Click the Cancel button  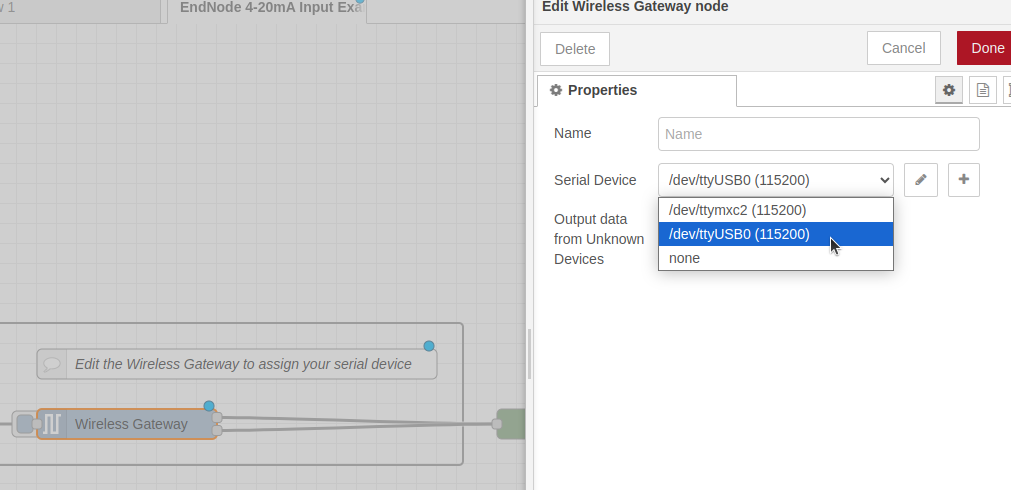click(x=903, y=48)
